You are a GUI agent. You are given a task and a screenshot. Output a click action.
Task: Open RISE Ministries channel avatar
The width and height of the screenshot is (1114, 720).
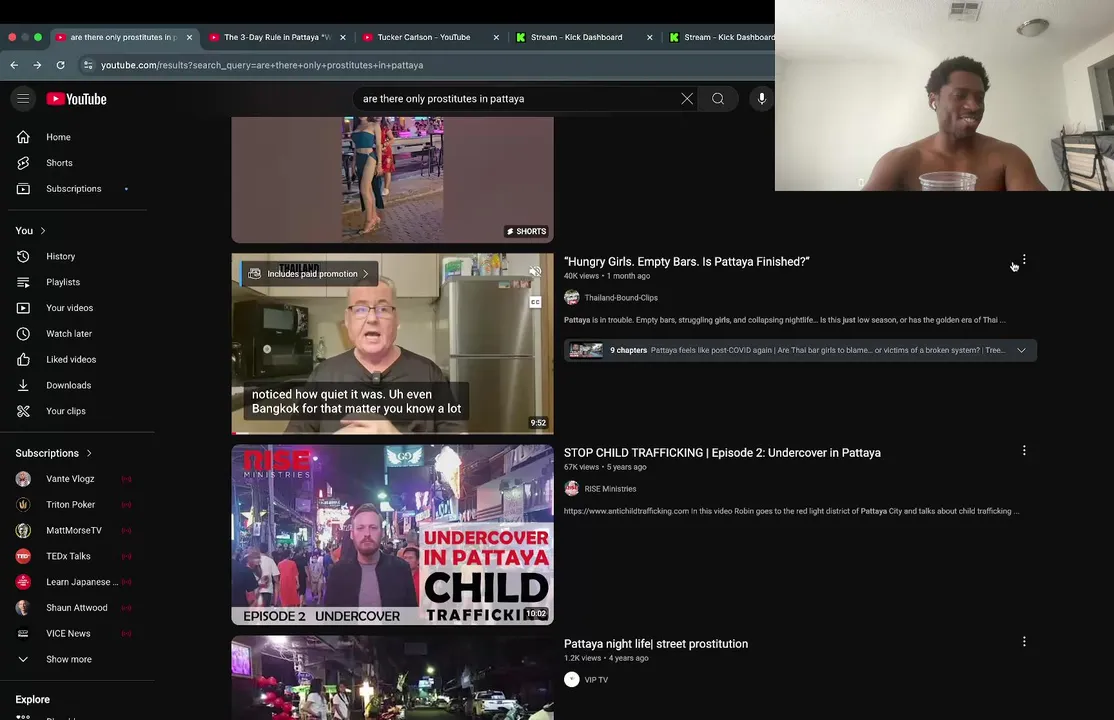572,488
